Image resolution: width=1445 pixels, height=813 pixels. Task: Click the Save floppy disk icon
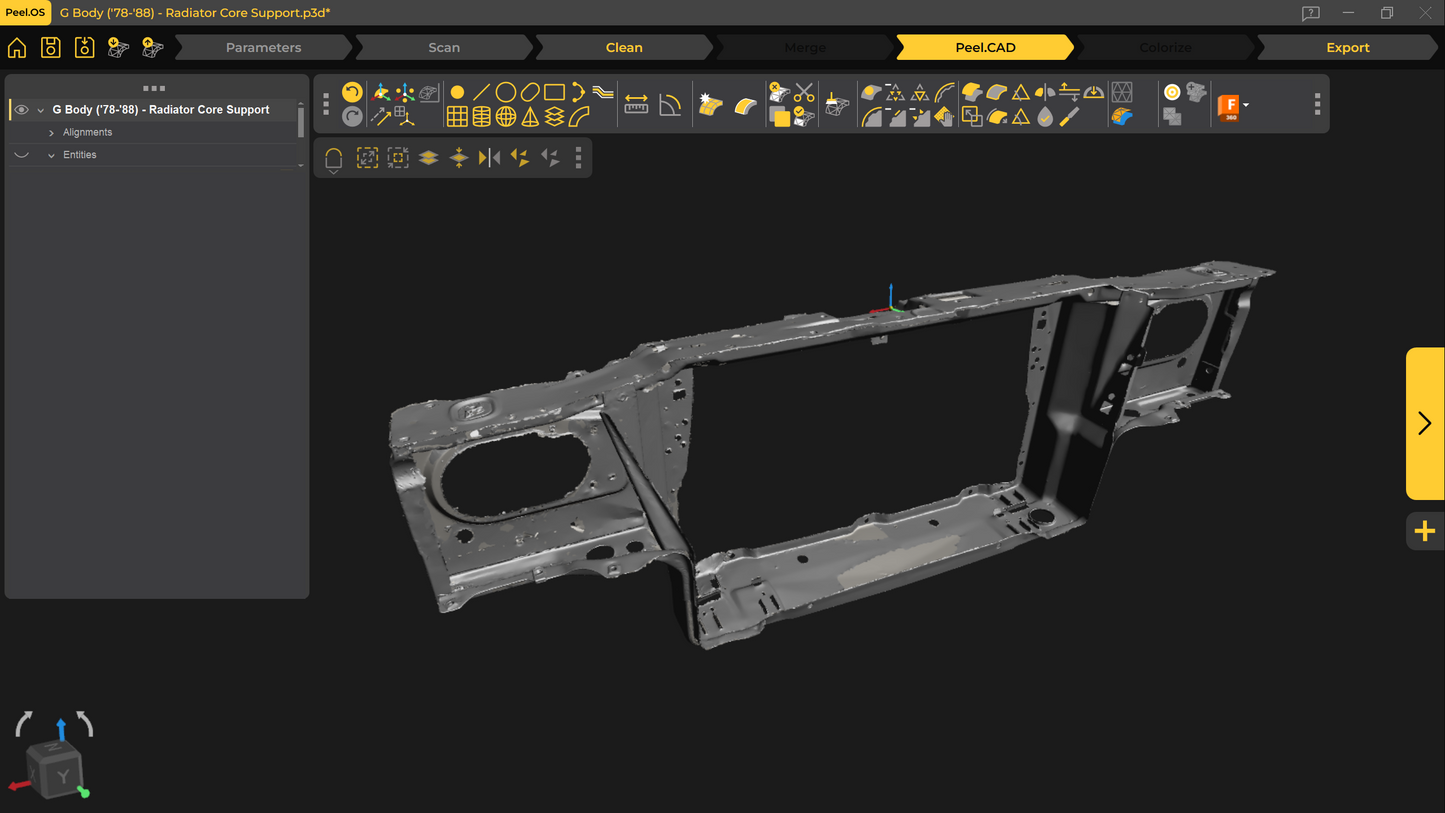[50, 47]
